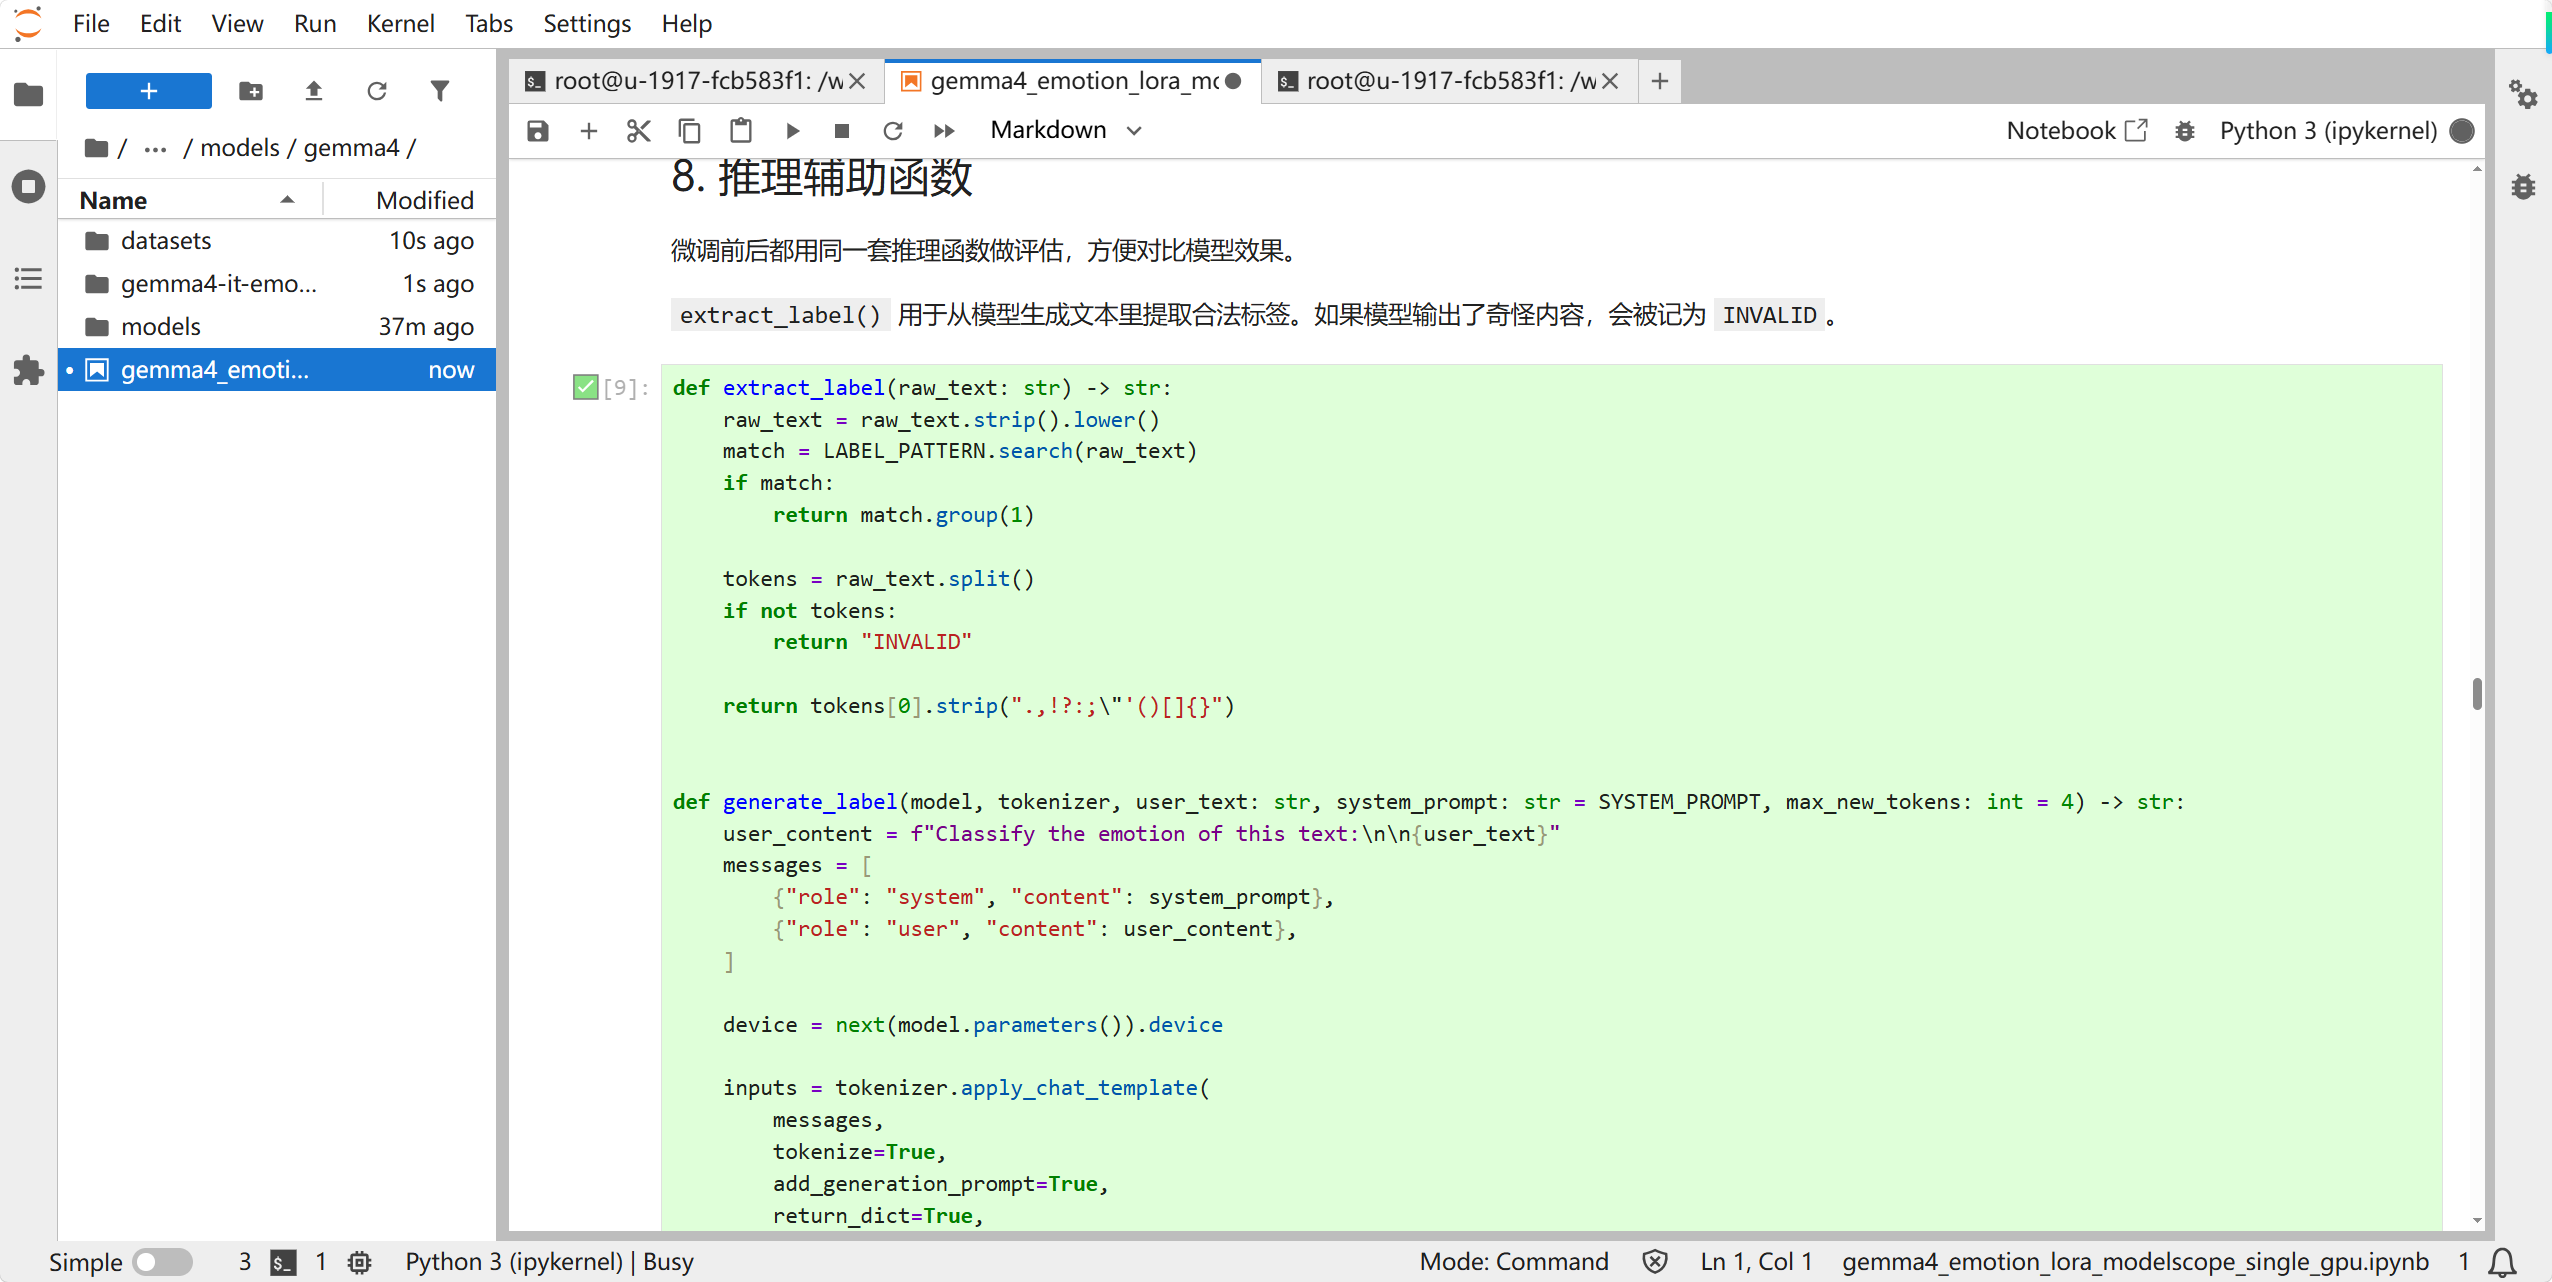Open the Edit menu
This screenshot has height=1282, width=2552.
[160, 23]
